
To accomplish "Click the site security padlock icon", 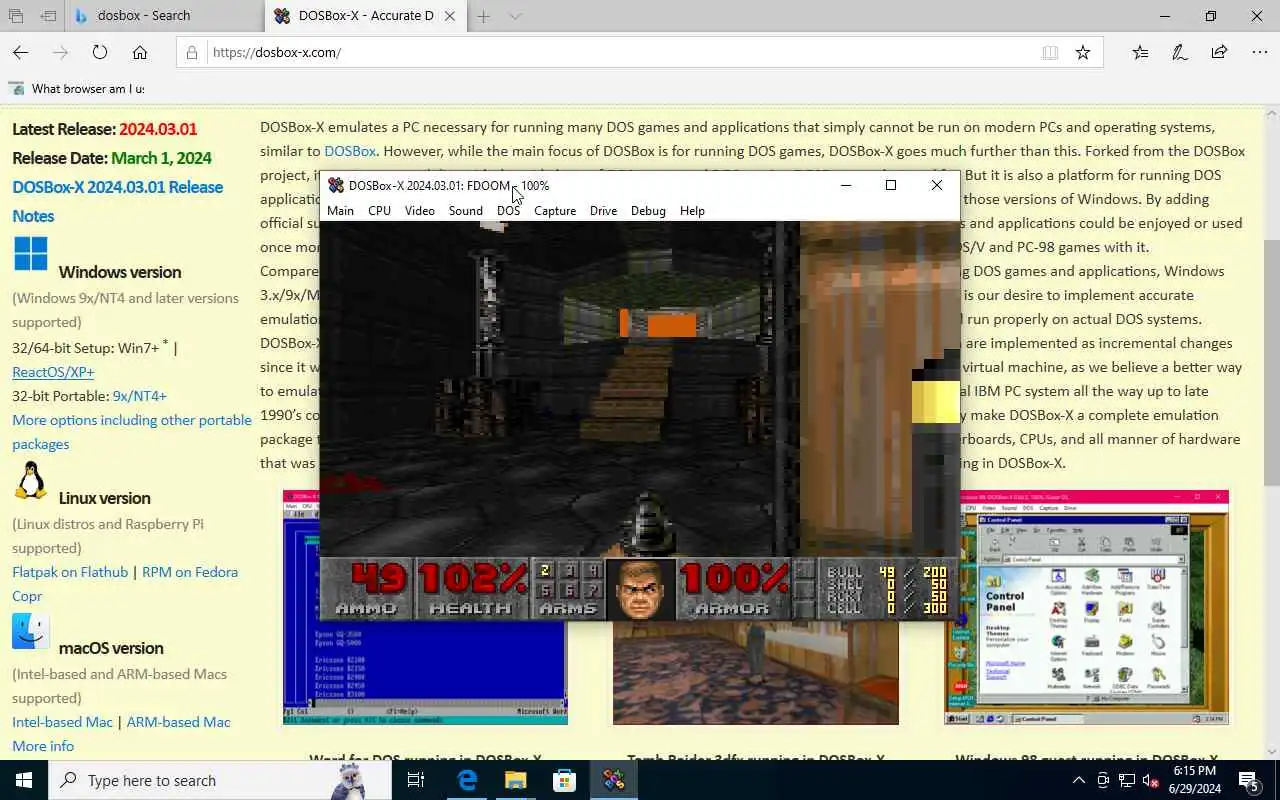I will [x=193, y=52].
